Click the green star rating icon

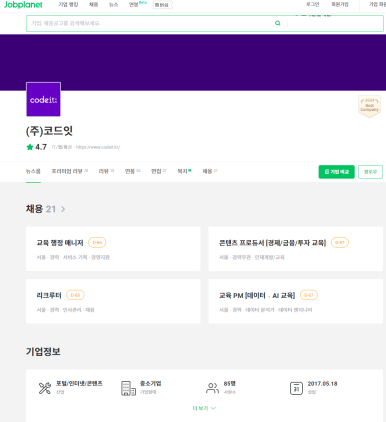point(30,147)
